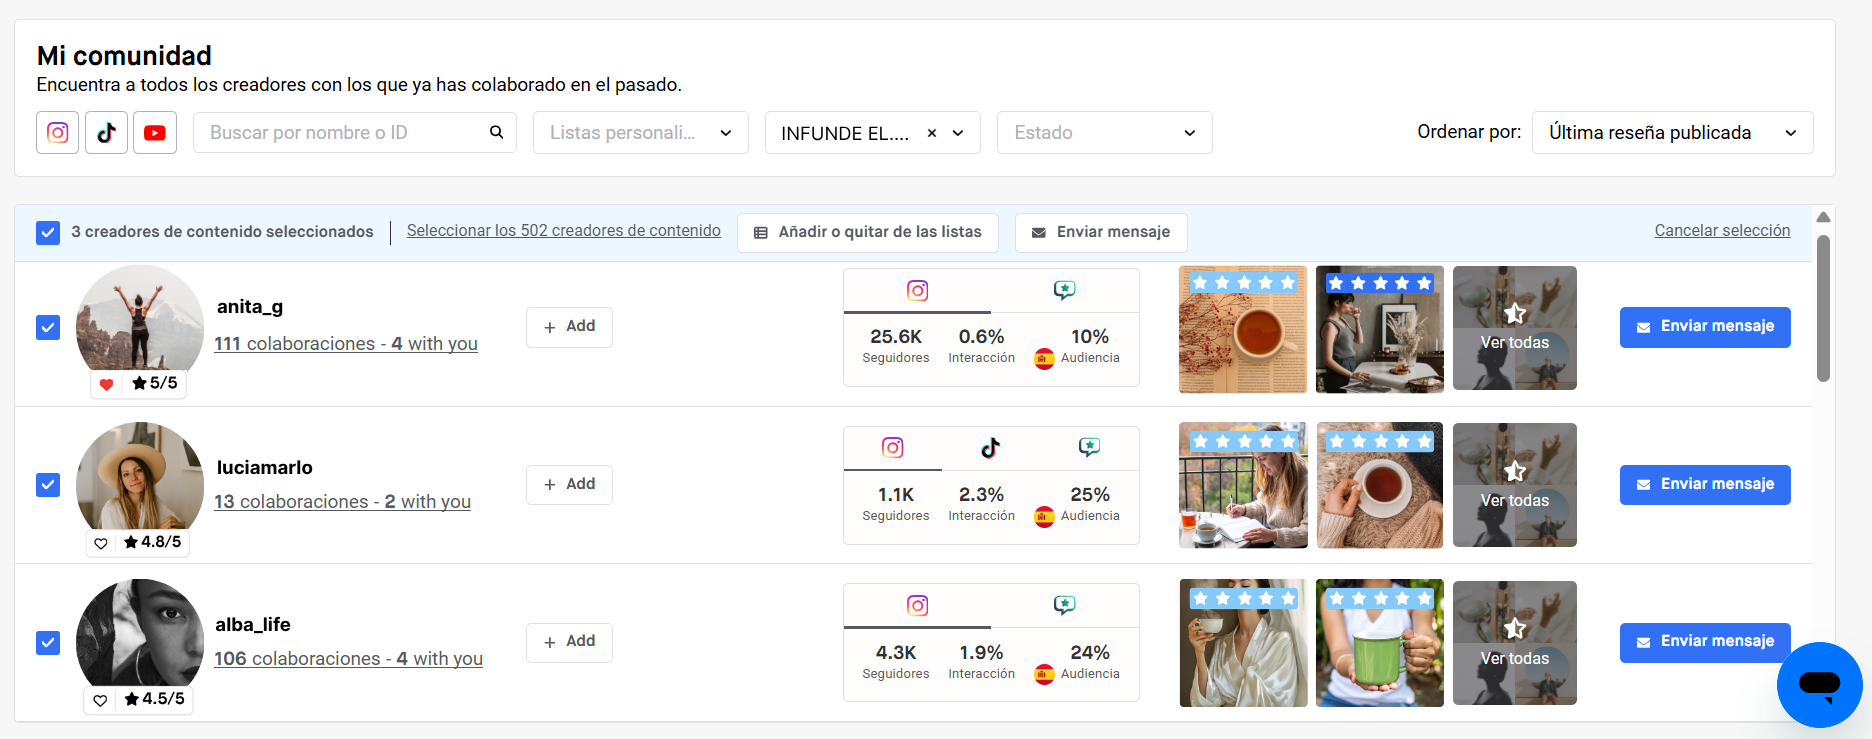Deselect the alba_life checkbox
The height and width of the screenshot is (739, 1872).
coord(48,643)
